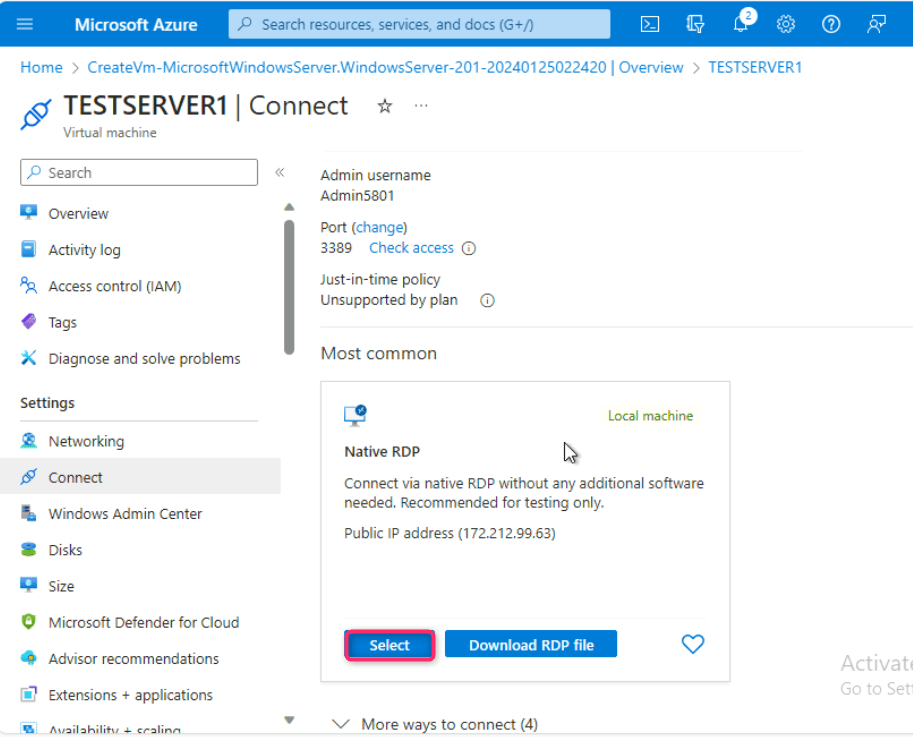Open the Azure portal hamburger menu
The image size is (913, 737).
[25, 24]
